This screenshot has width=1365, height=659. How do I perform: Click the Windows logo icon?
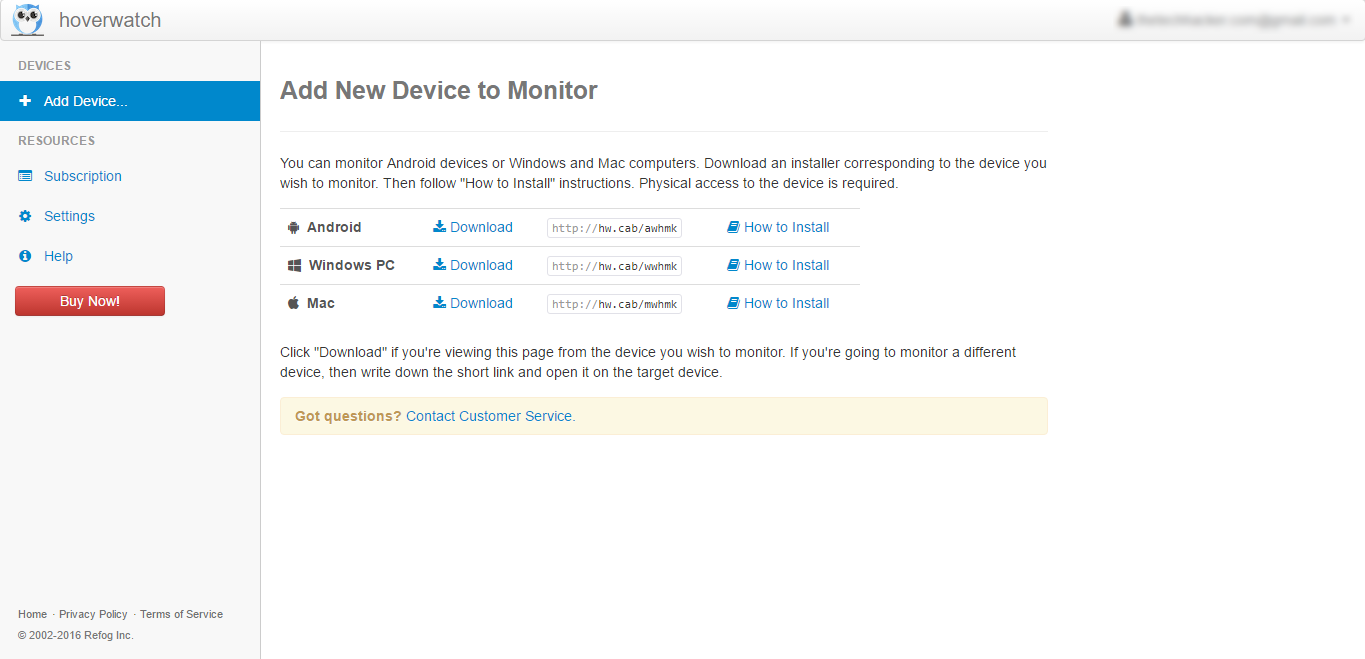(294, 265)
